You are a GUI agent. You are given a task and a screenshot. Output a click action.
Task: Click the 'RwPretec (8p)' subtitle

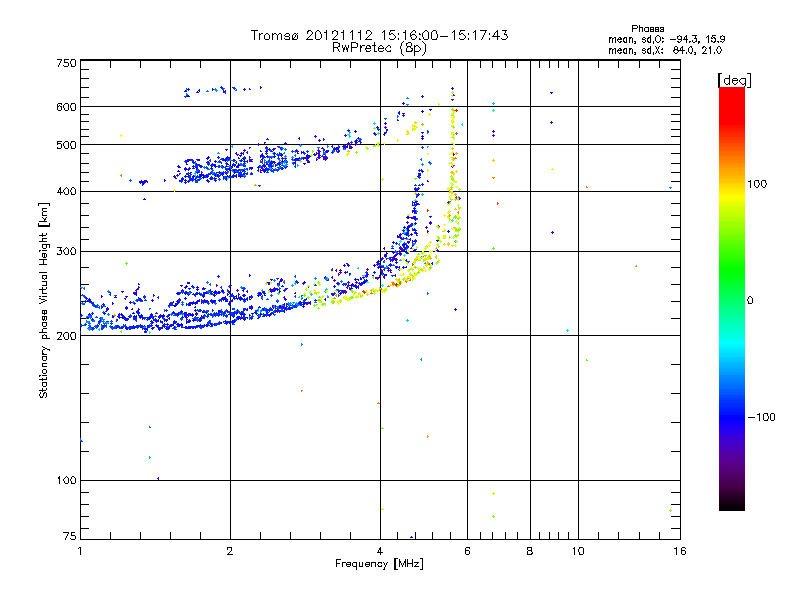coord(379,48)
